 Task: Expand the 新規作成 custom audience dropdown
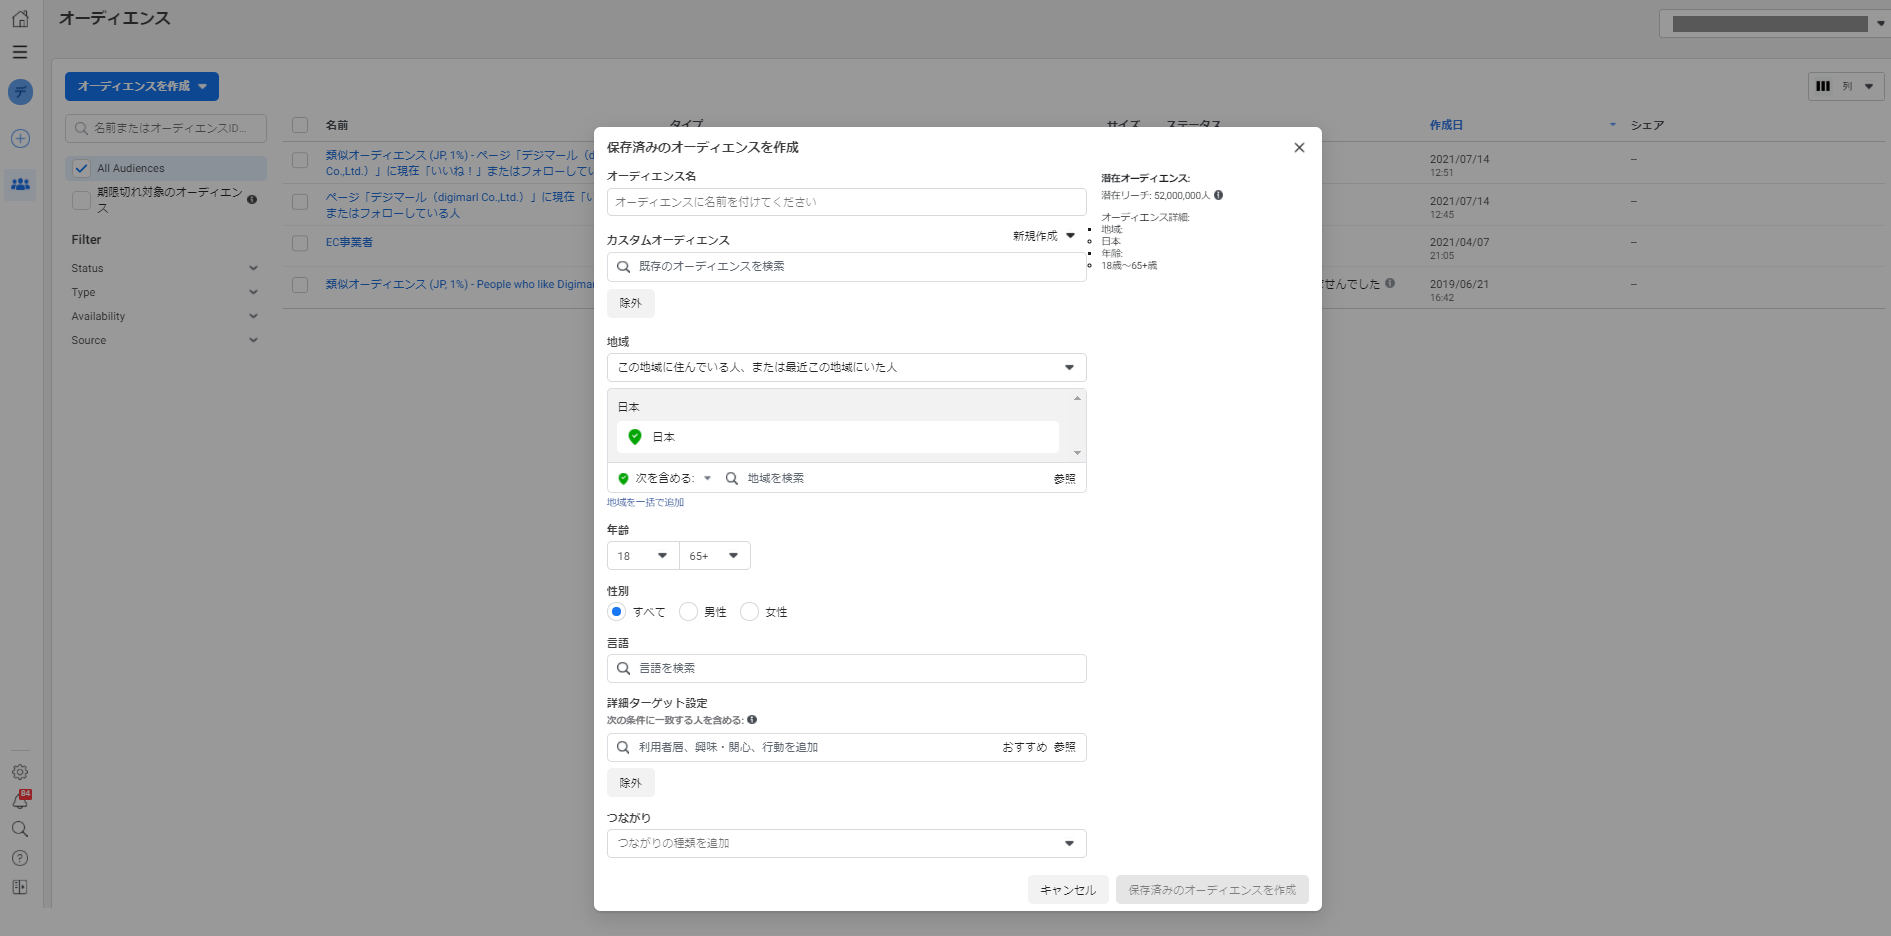pos(1043,236)
